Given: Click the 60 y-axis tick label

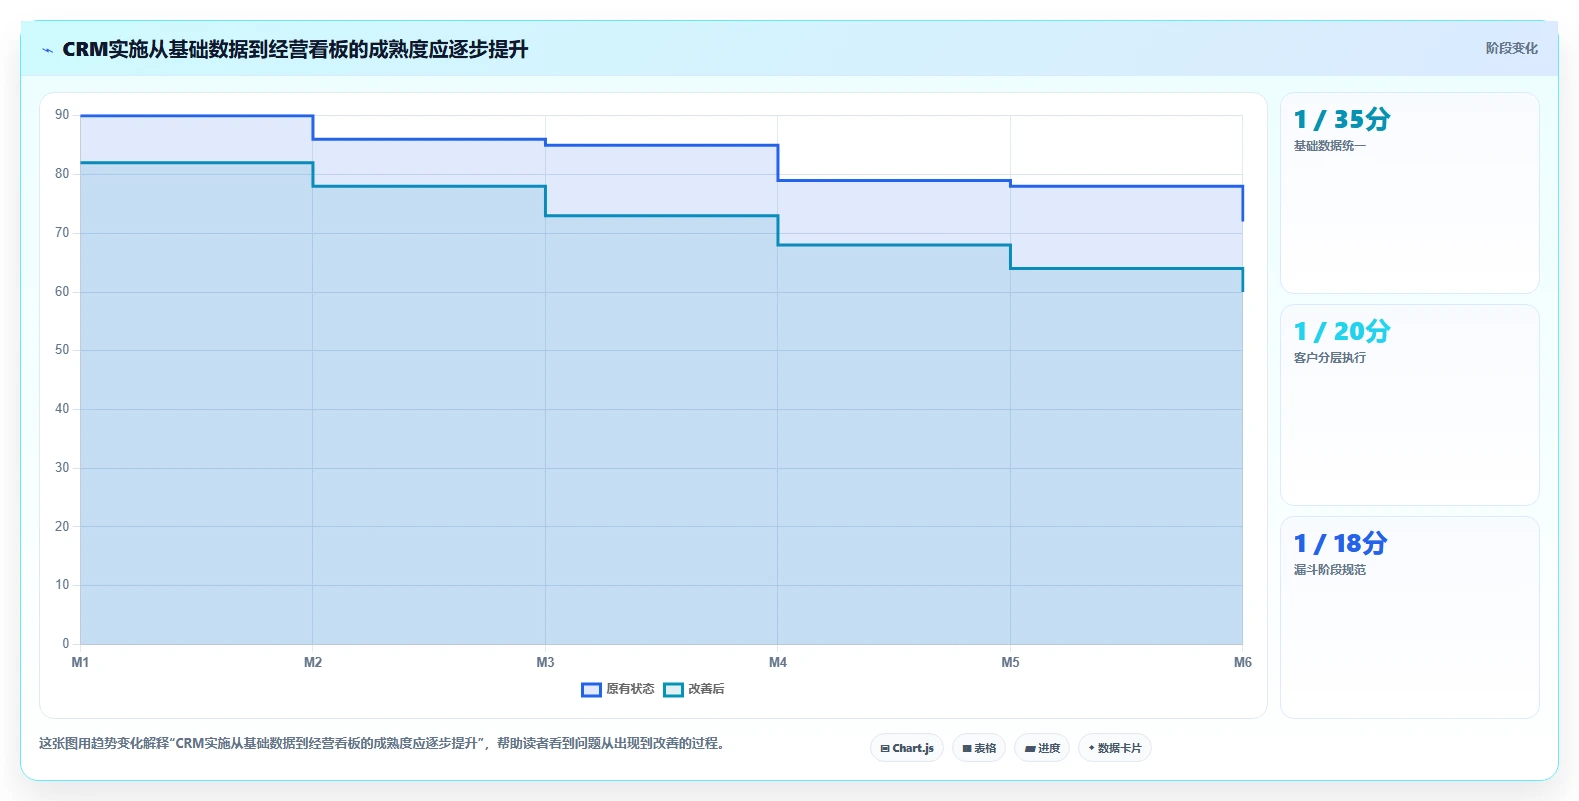Looking at the screenshot, I should coord(62,292).
